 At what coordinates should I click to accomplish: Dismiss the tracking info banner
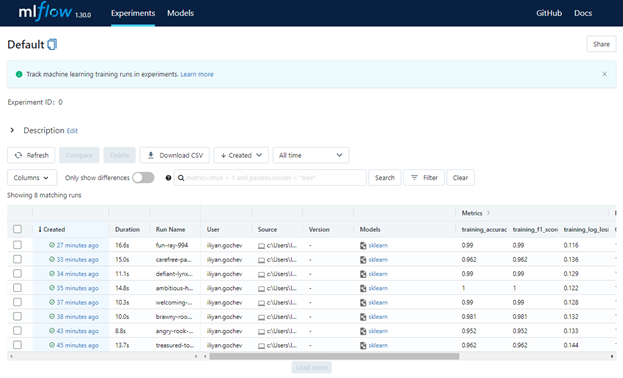[x=604, y=74]
